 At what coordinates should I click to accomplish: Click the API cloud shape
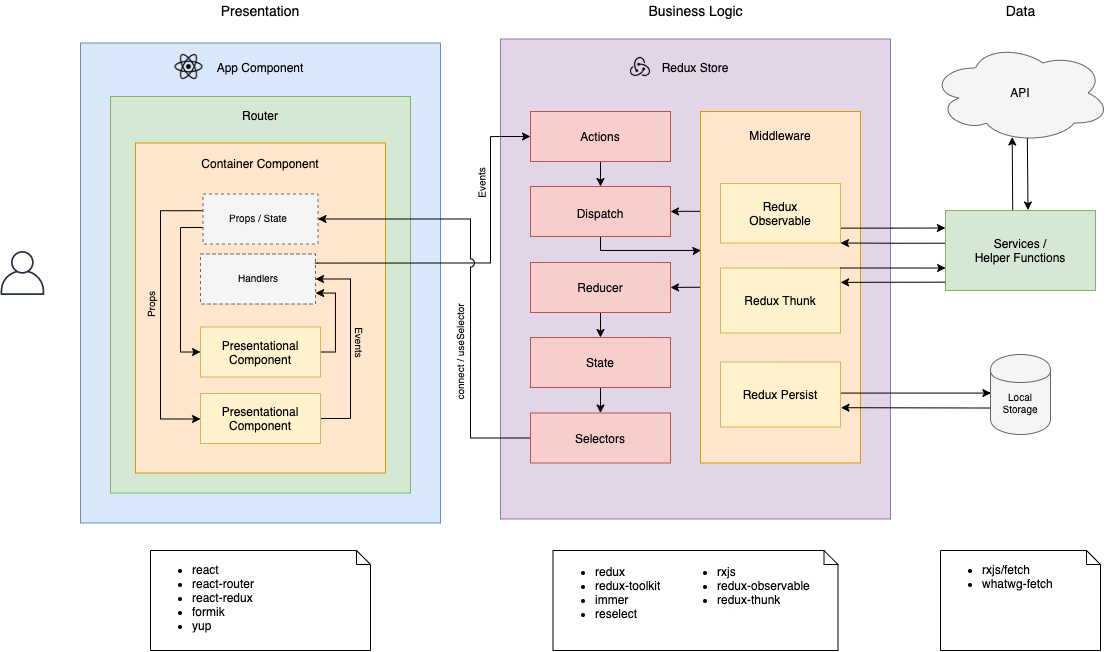(x=1021, y=94)
